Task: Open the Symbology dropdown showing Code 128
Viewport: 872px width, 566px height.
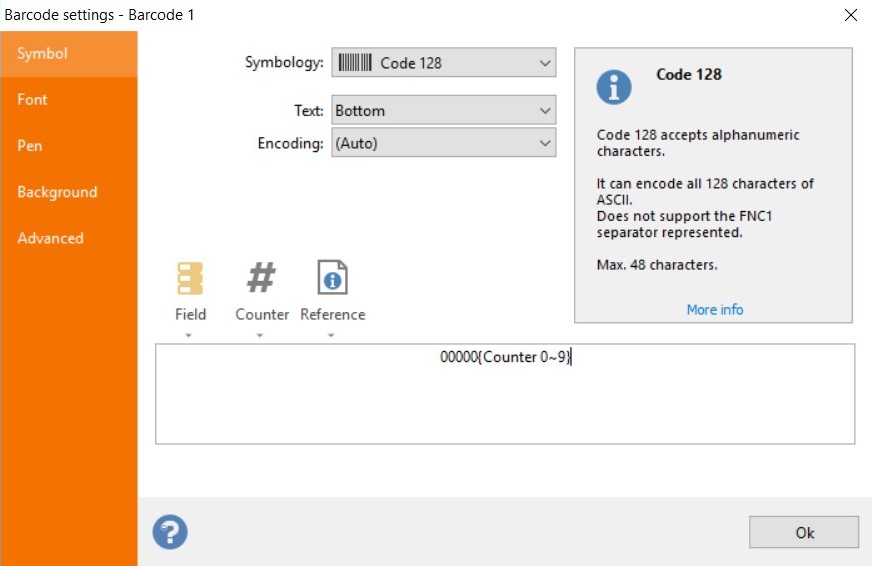Action: (x=444, y=62)
